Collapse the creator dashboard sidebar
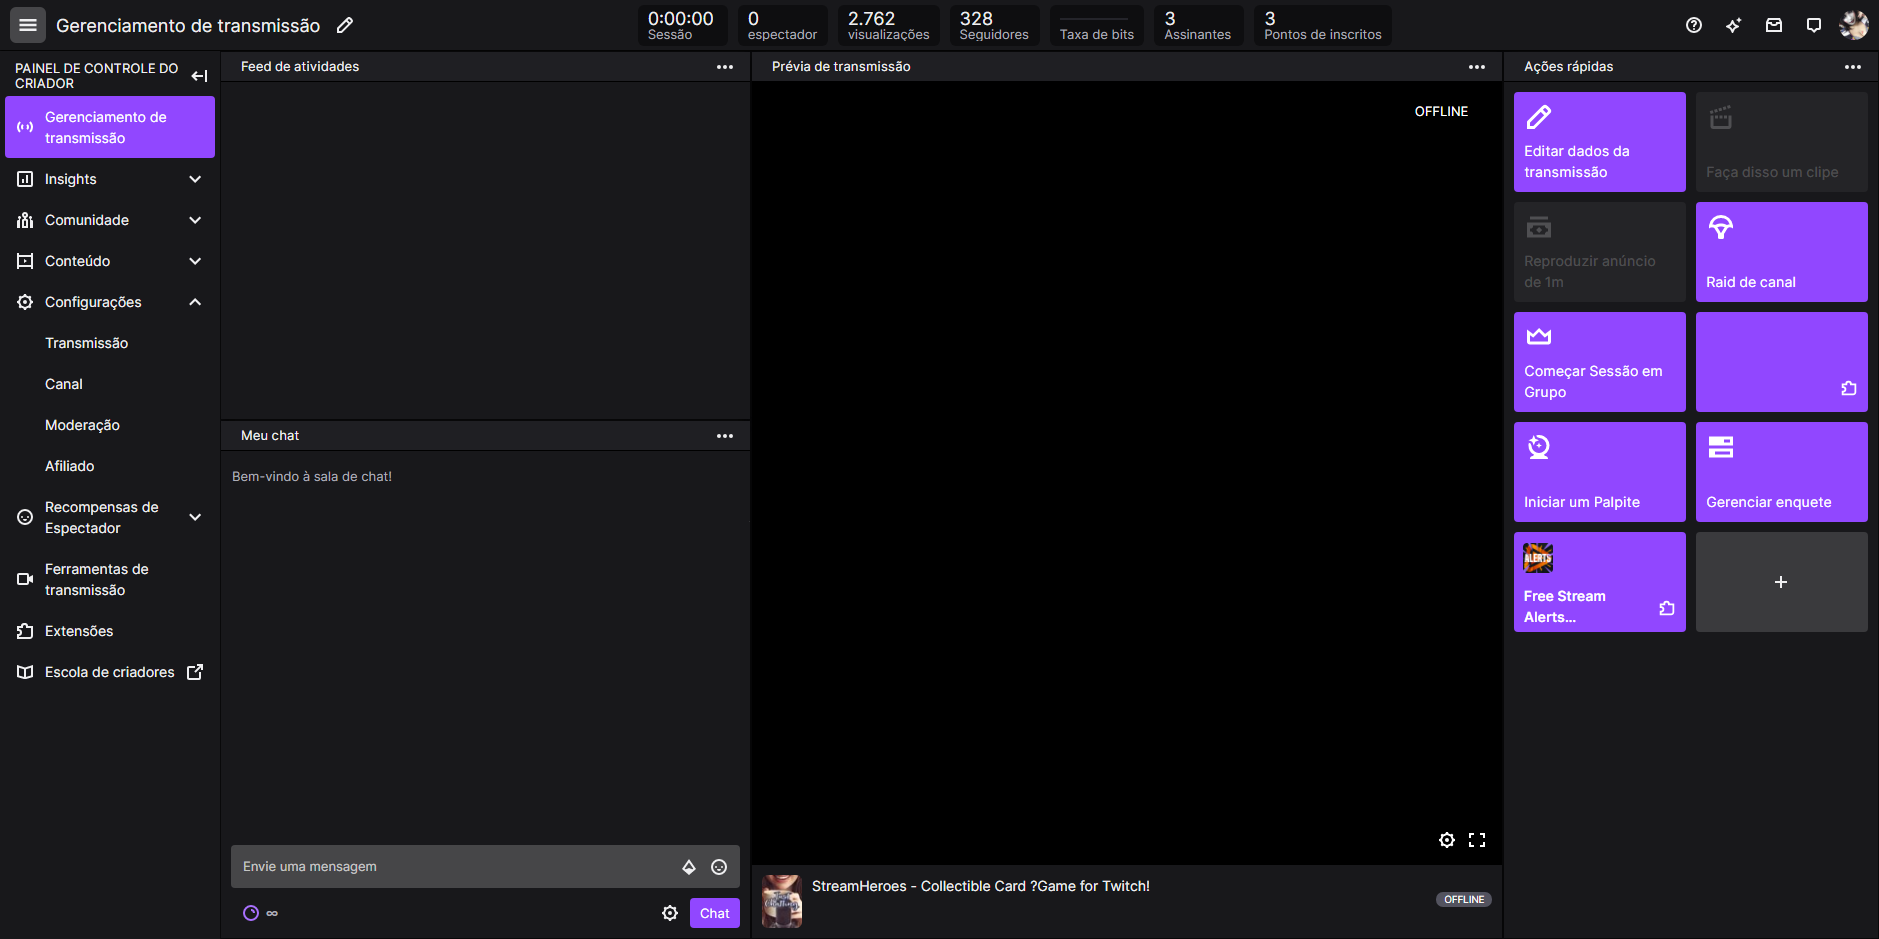1879x939 pixels. 199,76
